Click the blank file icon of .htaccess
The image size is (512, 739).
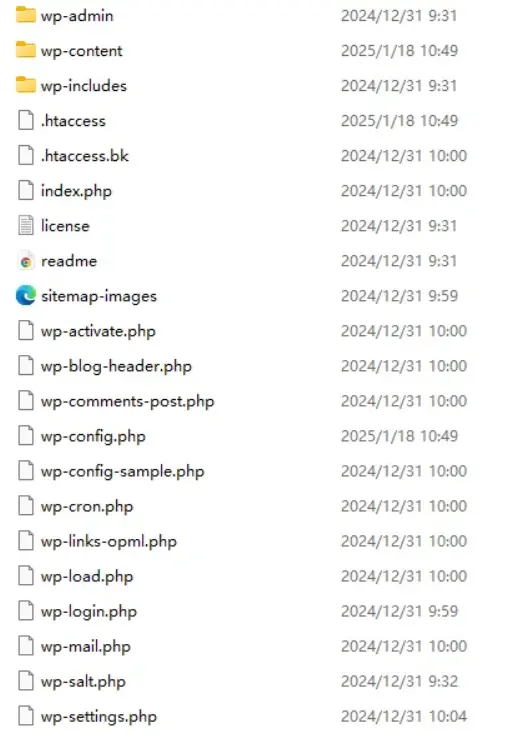point(25,120)
